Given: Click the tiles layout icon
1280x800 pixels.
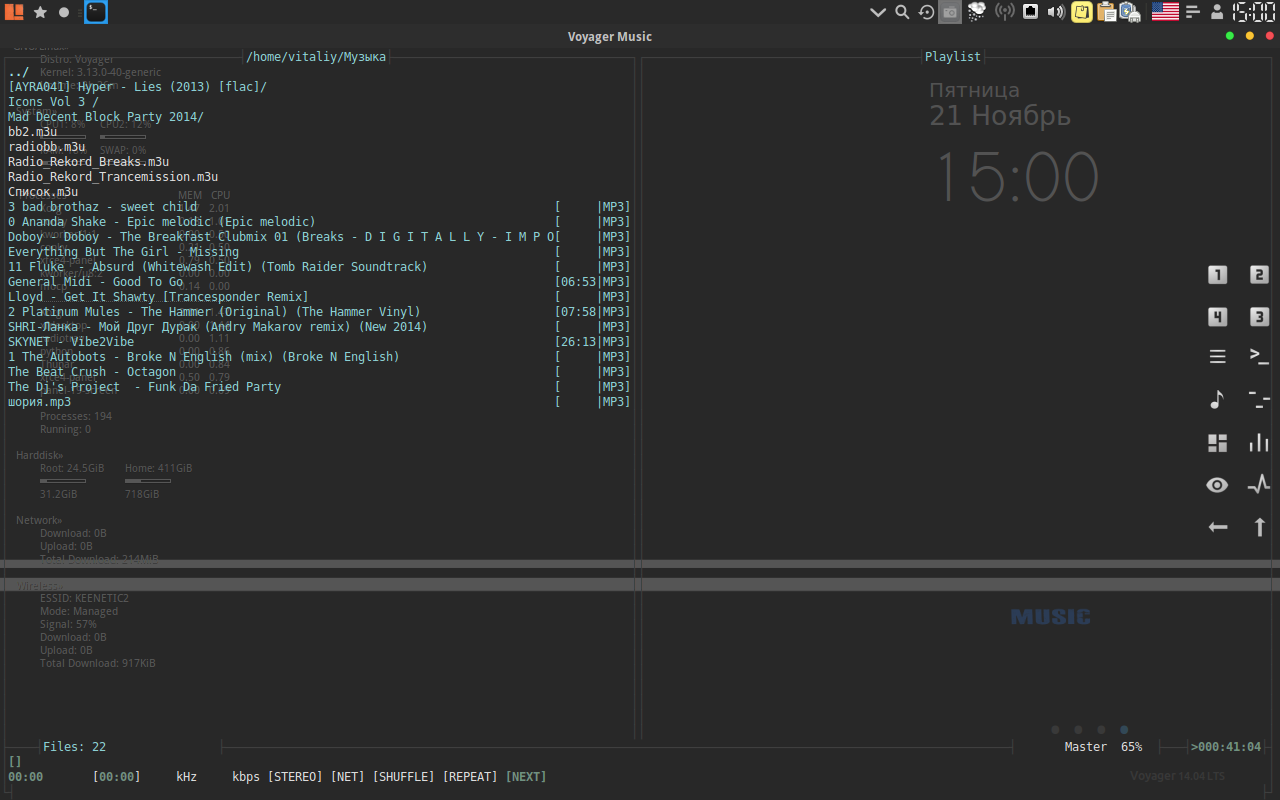Looking at the screenshot, I should (1217, 443).
